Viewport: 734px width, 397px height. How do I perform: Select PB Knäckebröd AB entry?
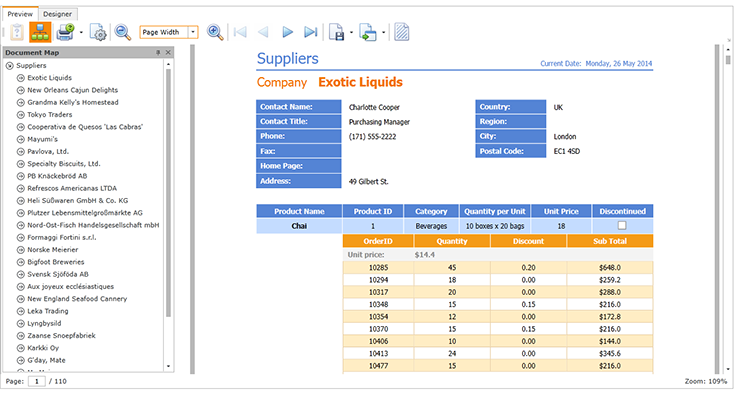click(x=57, y=176)
